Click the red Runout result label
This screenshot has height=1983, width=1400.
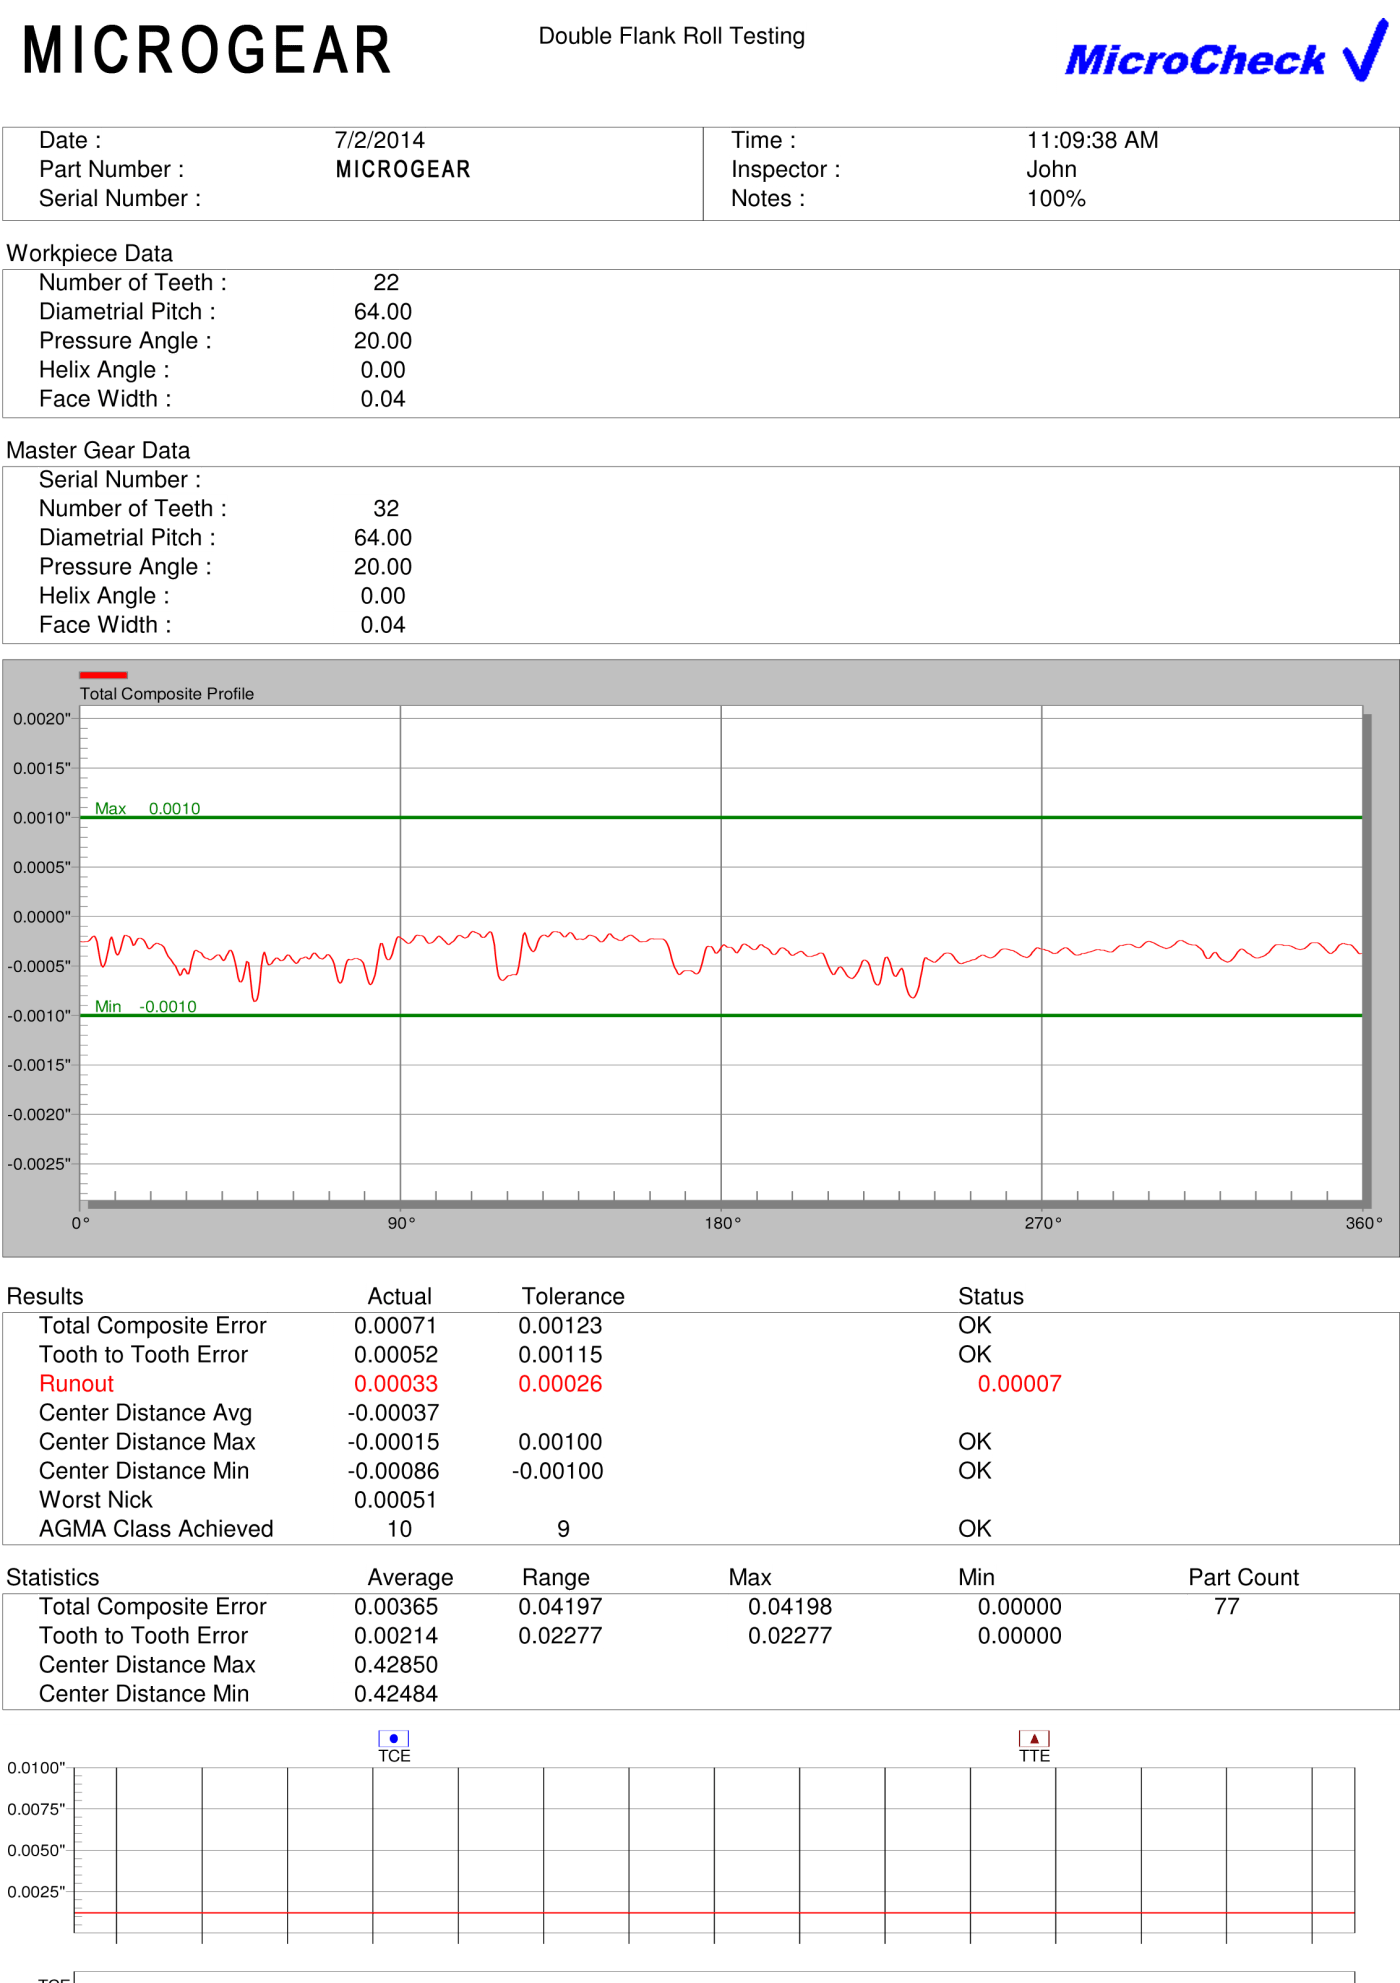76,1384
